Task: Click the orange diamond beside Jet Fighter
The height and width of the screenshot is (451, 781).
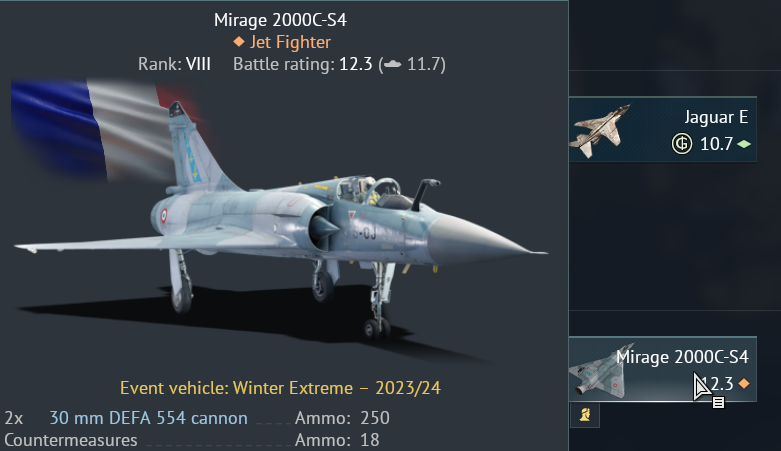Action: pos(239,42)
